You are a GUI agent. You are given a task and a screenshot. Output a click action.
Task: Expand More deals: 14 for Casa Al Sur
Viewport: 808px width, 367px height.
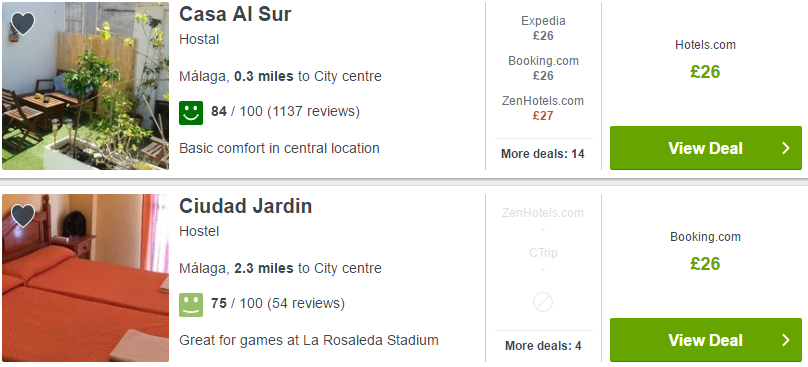543,154
